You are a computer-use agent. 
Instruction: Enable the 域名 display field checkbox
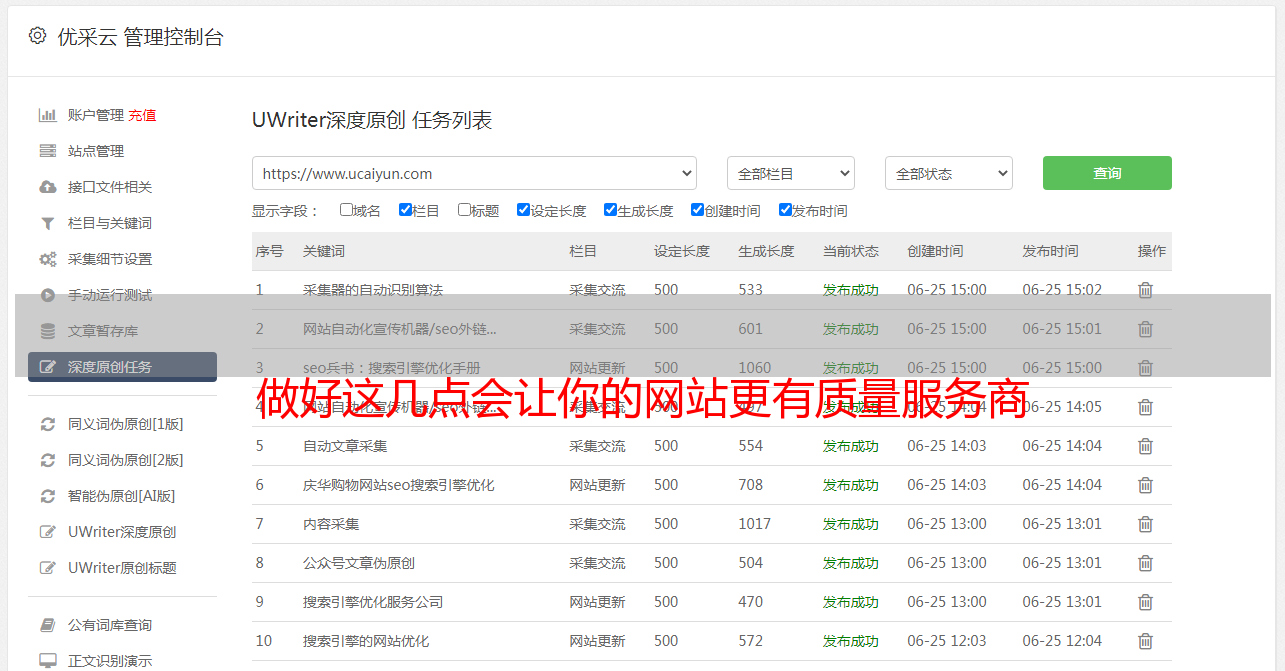[x=346, y=210]
